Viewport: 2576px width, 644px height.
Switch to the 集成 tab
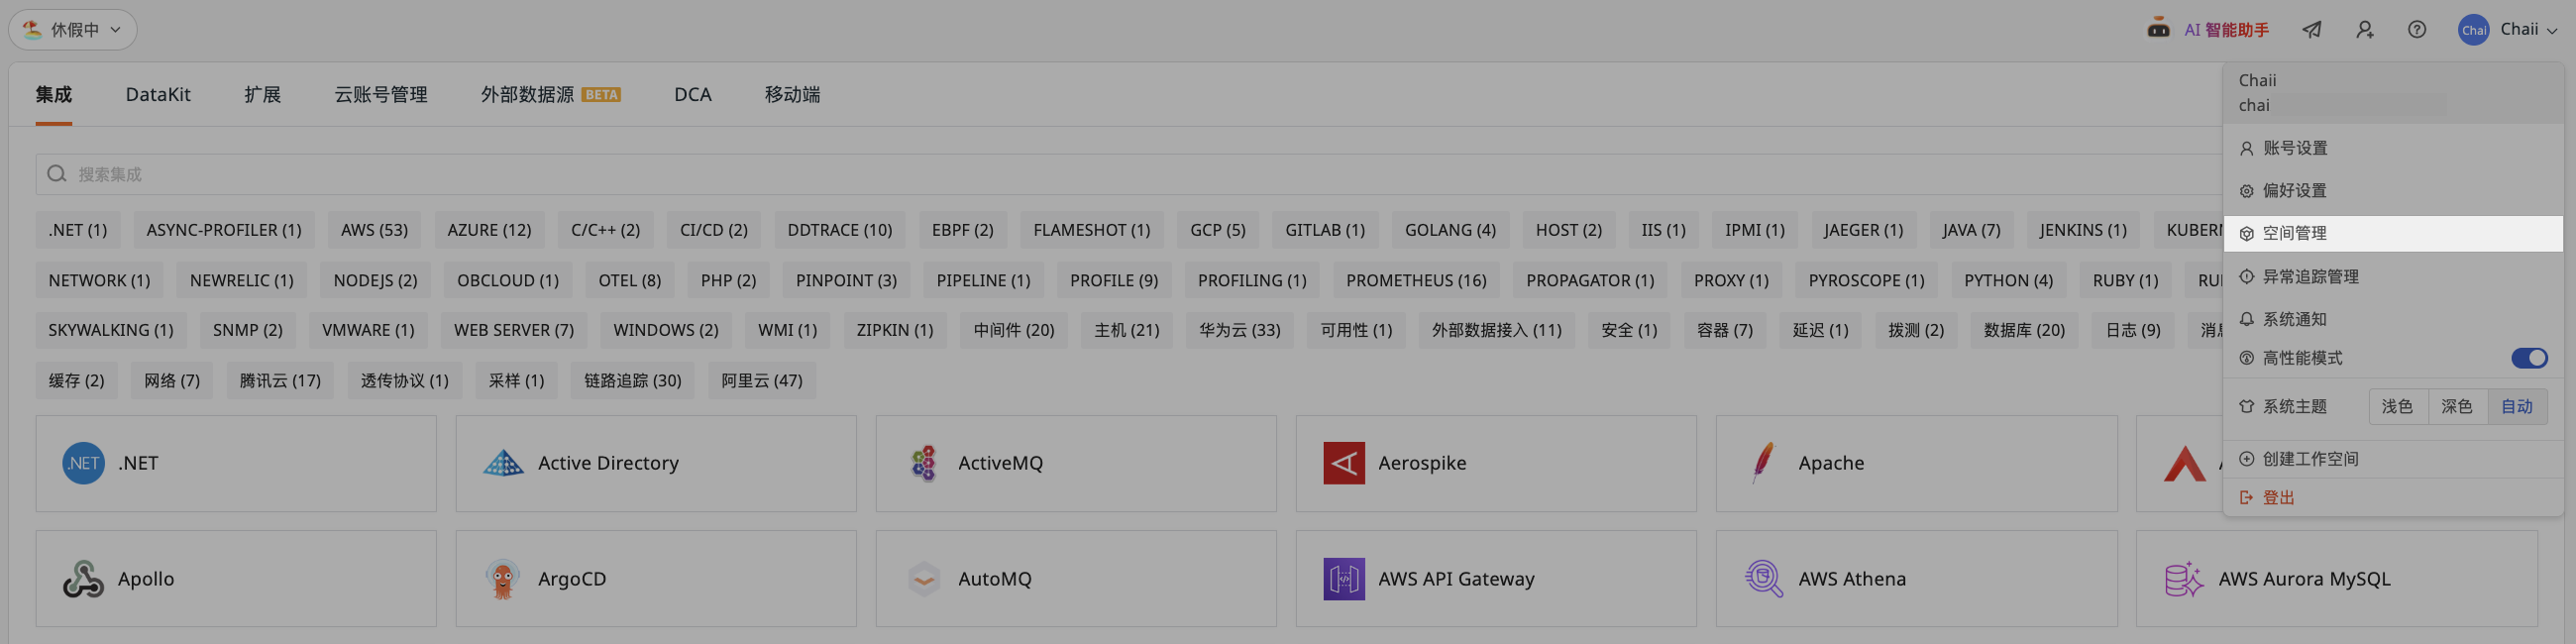(x=54, y=94)
